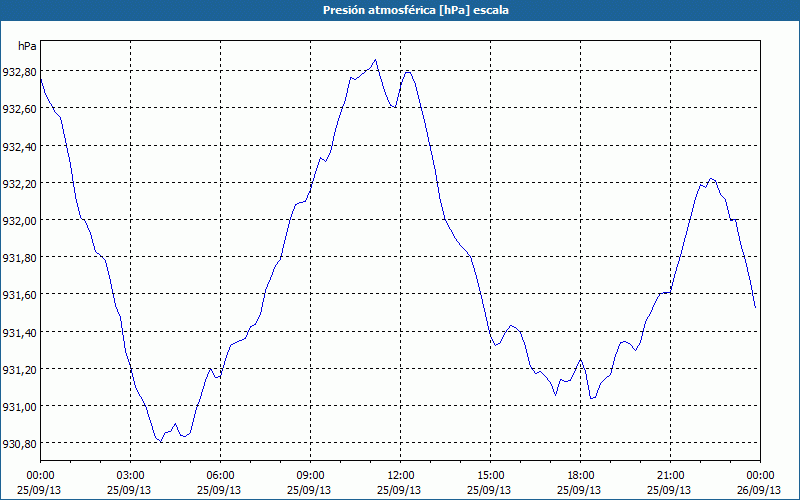Image resolution: width=800 pixels, height=500 pixels.
Task: Click the hPa unit label
Action: [x=27, y=46]
